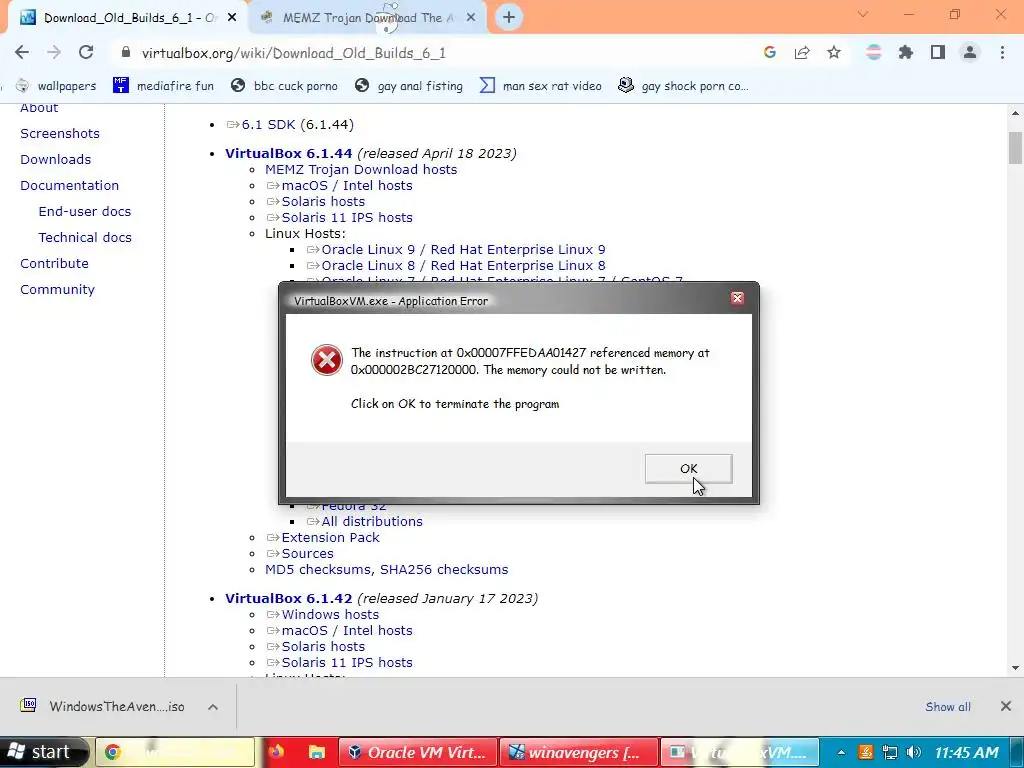This screenshot has height=768, width=1024.
Task: Open Contribute sidebar link
Action: pyautogui.click(x=54, y=264)
